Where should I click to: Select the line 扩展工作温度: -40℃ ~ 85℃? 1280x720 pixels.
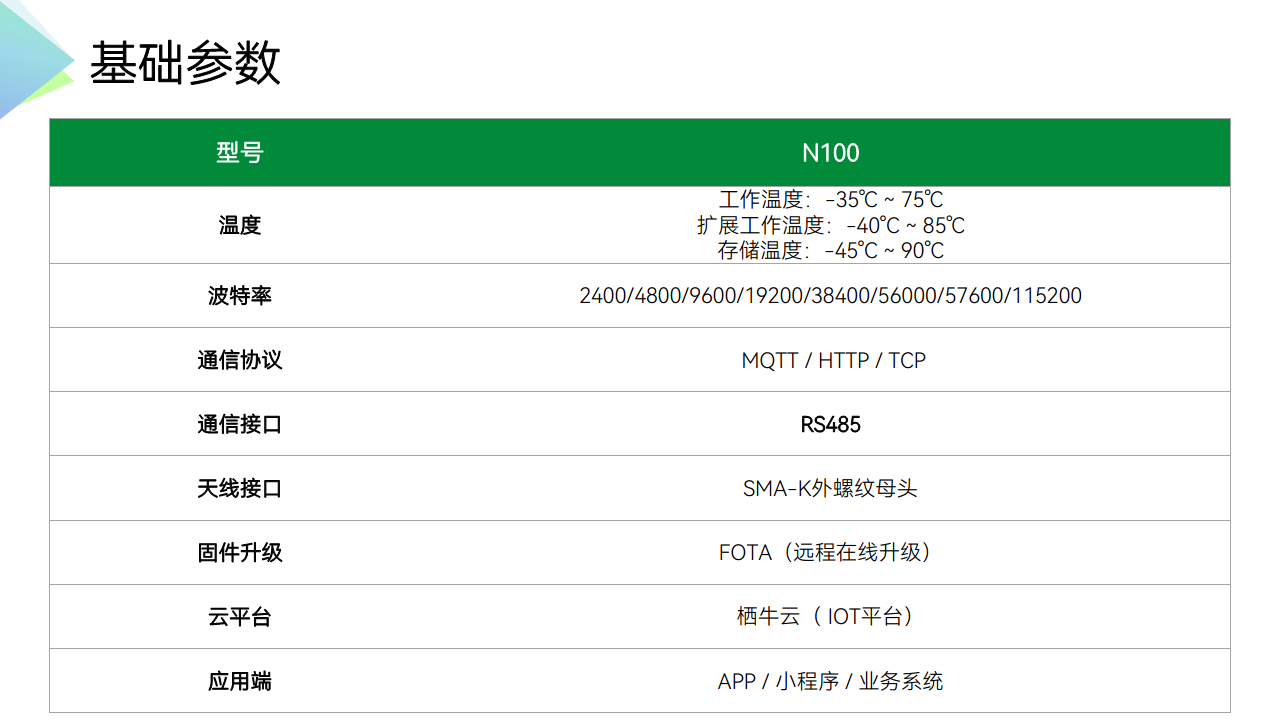coord(830,225)
